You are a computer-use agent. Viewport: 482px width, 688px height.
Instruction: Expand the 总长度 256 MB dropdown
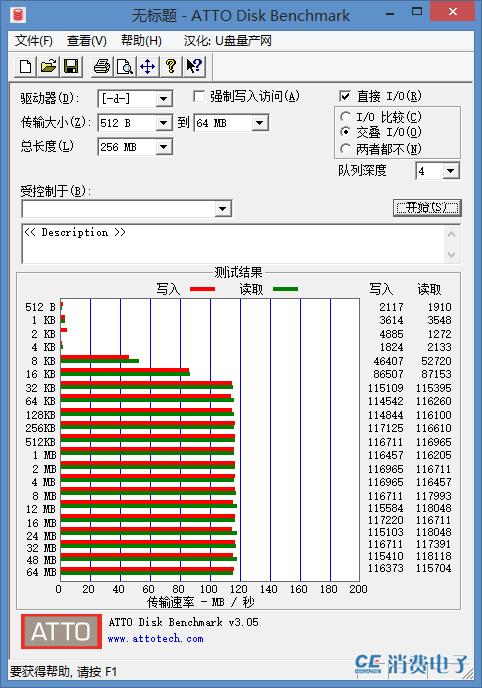pos(164,147)
